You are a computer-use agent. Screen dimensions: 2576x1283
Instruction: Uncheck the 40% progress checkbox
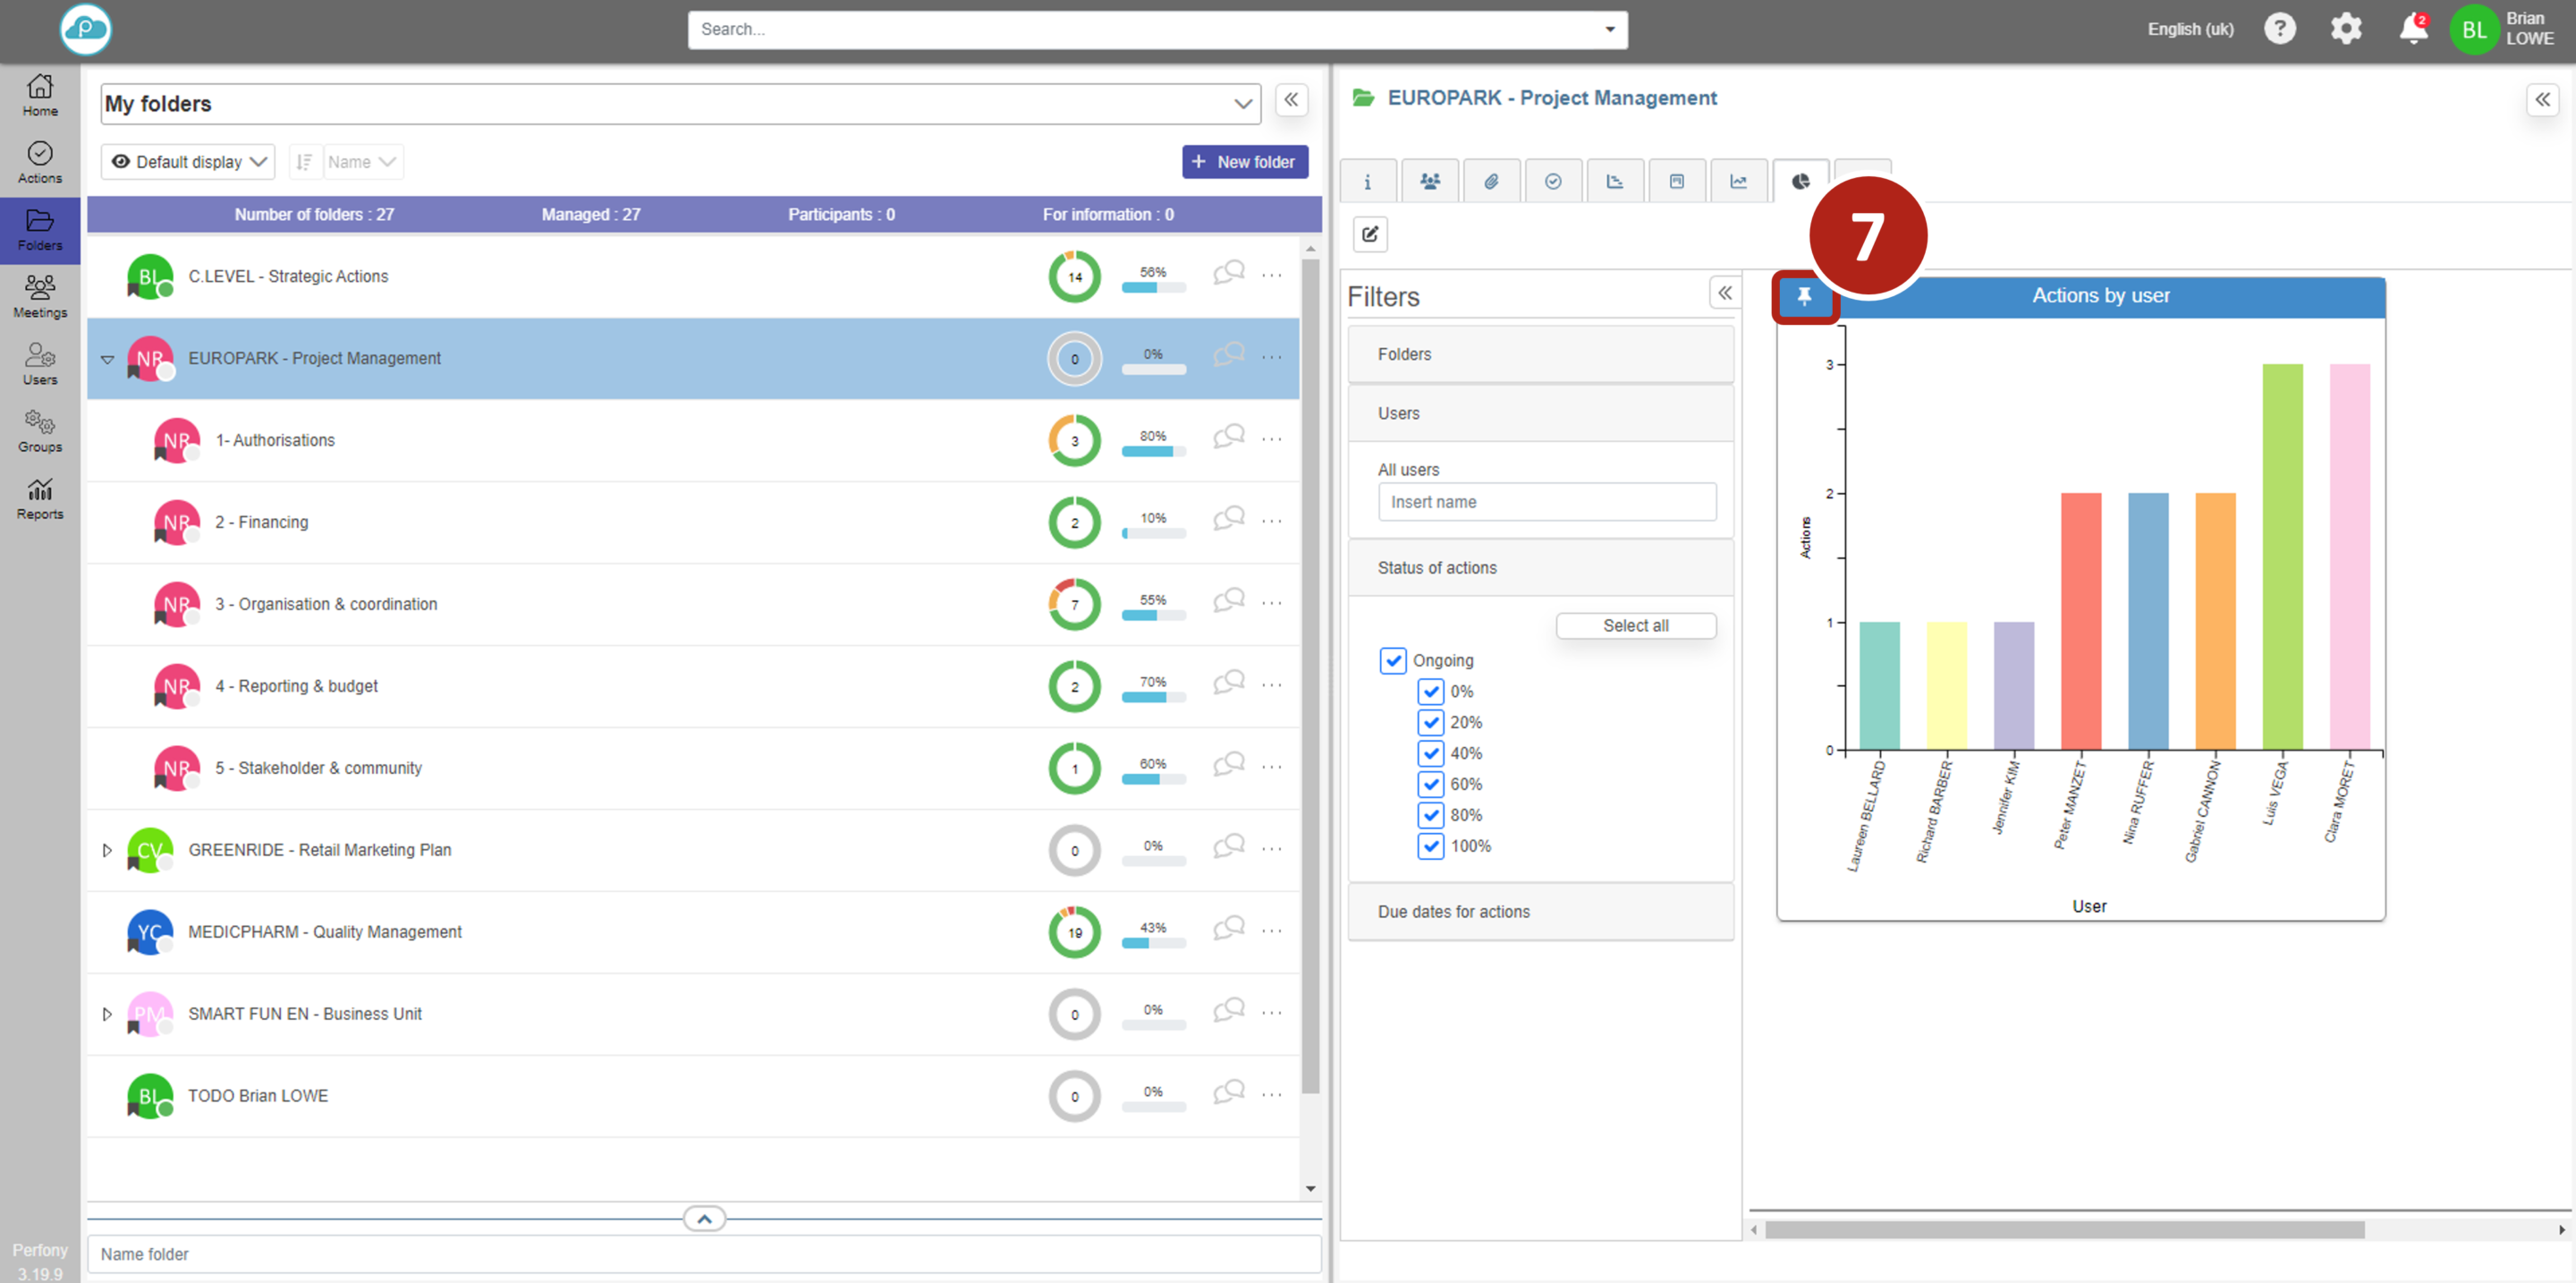1430,753
